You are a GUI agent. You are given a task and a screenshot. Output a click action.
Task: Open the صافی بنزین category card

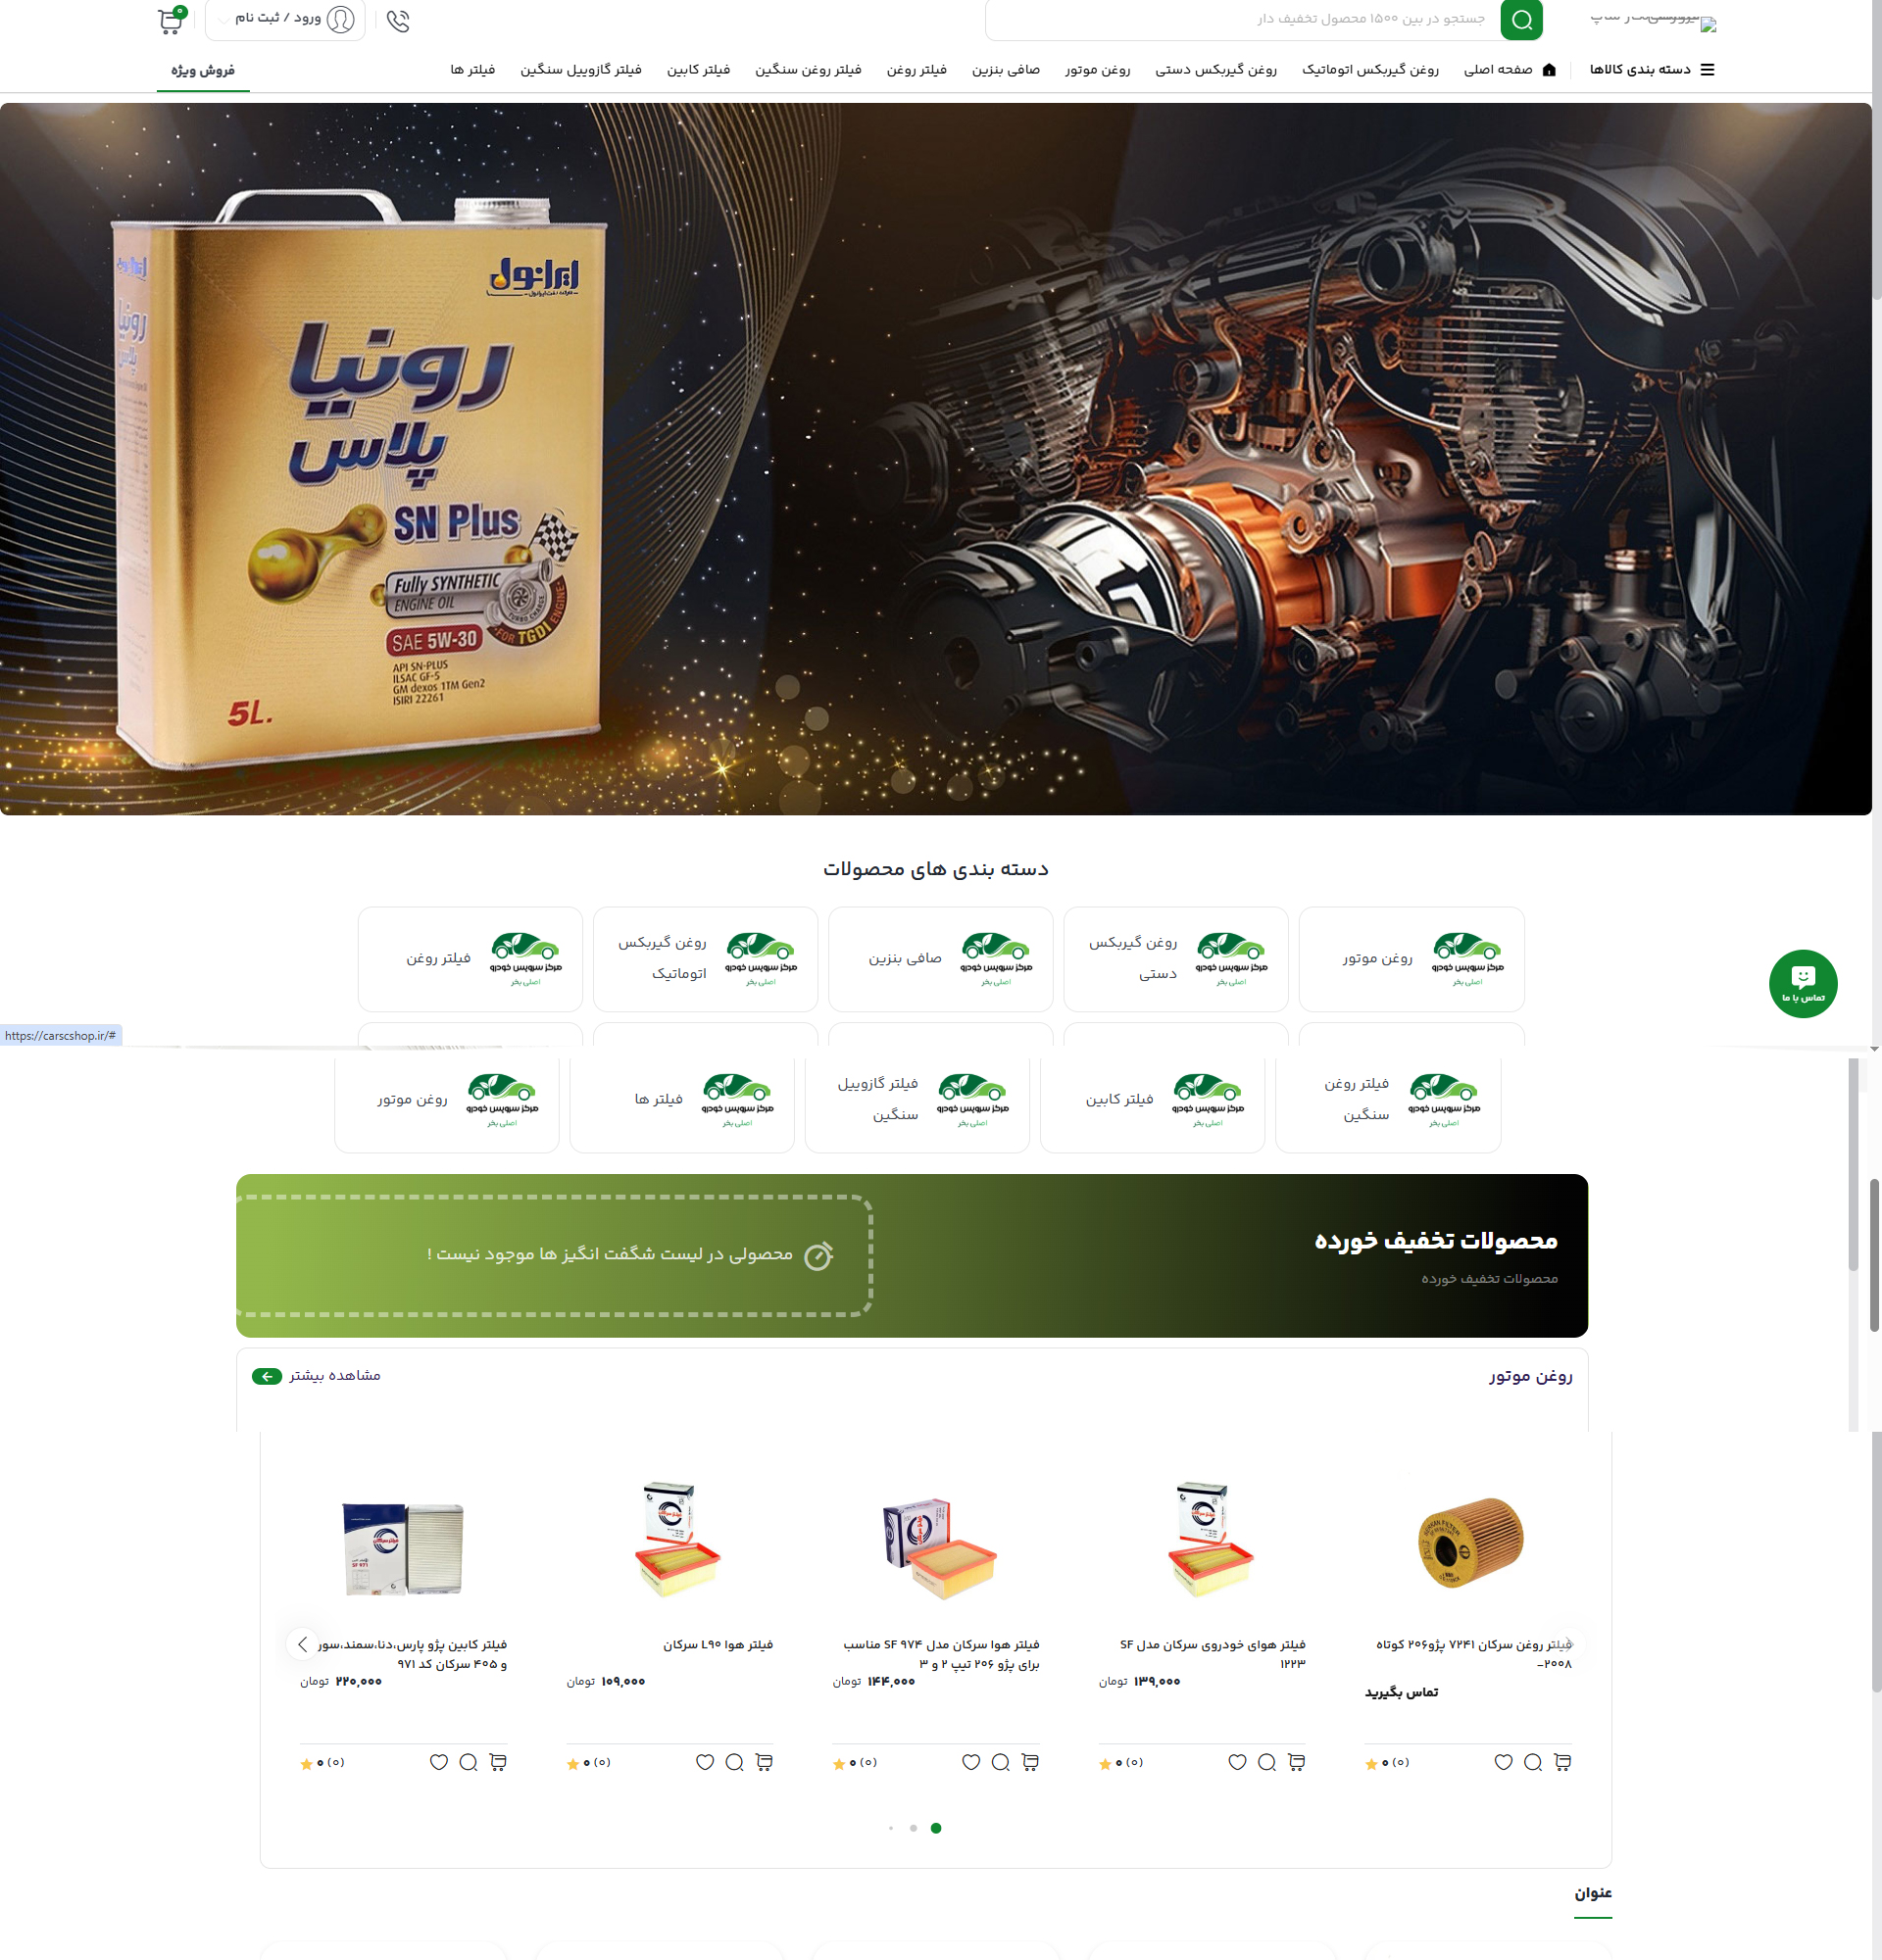940,959
